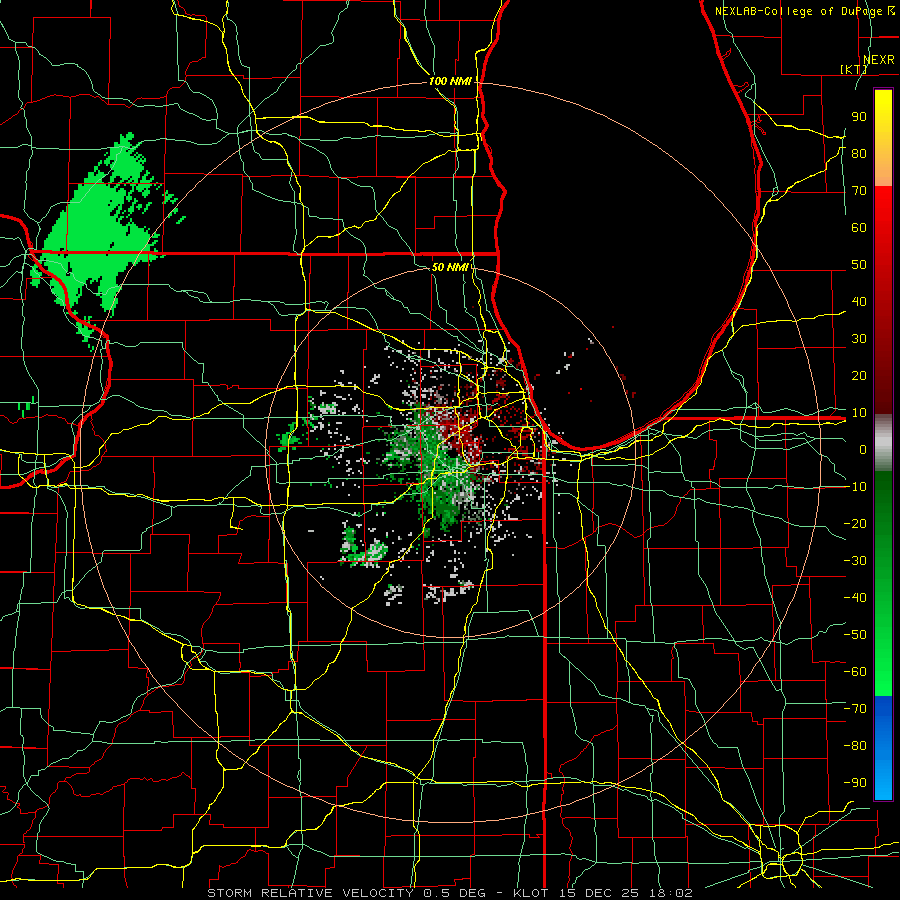This screenshot has width=900, height=900.
Task: Click the '90' scale value
Action: click(x=859, y=117)
